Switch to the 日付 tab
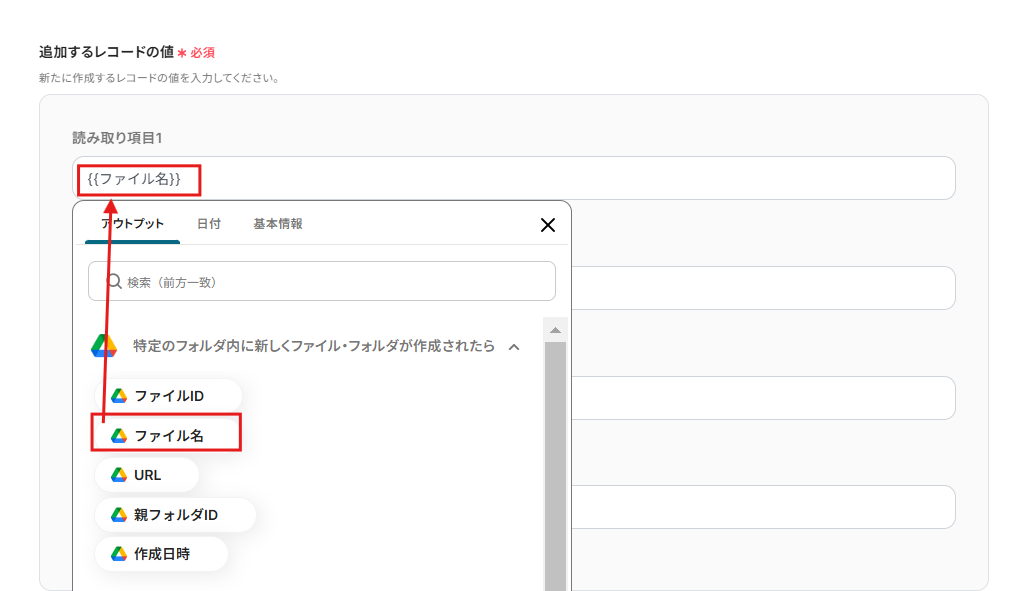1021x591 pixels. [209, 224]
